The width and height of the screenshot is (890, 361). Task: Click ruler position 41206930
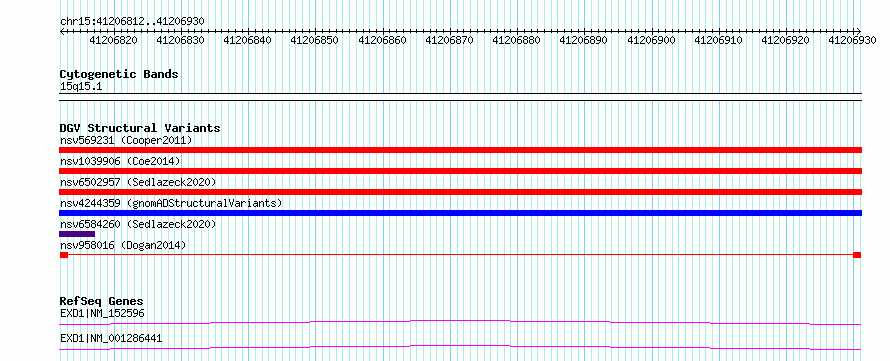click(x=852, y=40)
